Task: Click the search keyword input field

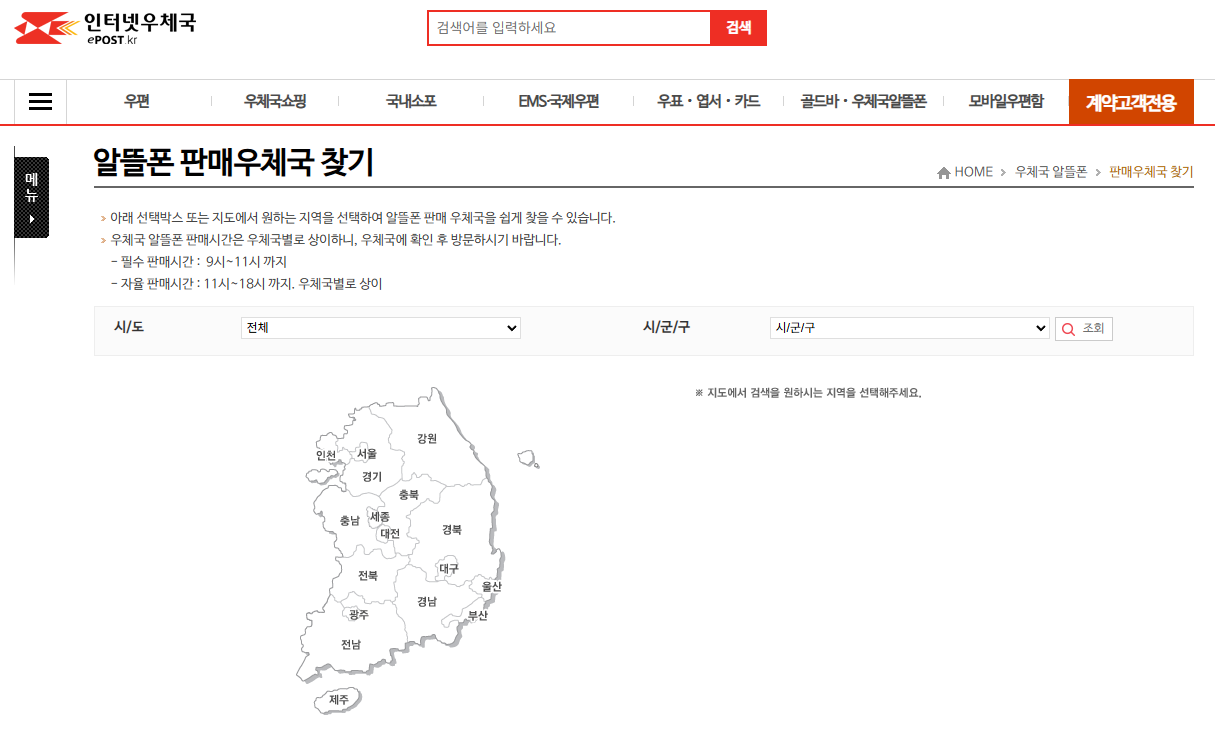Action: click(570, 27)
